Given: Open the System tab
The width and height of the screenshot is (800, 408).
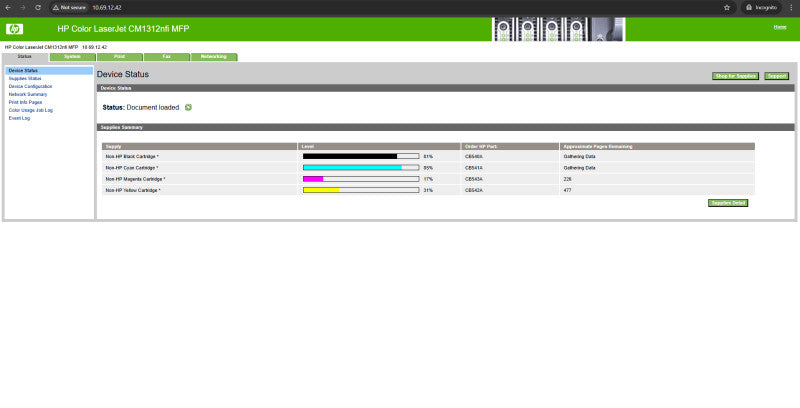Looking at the screenshot, I should pyautogui.click(x=72, y=57).
